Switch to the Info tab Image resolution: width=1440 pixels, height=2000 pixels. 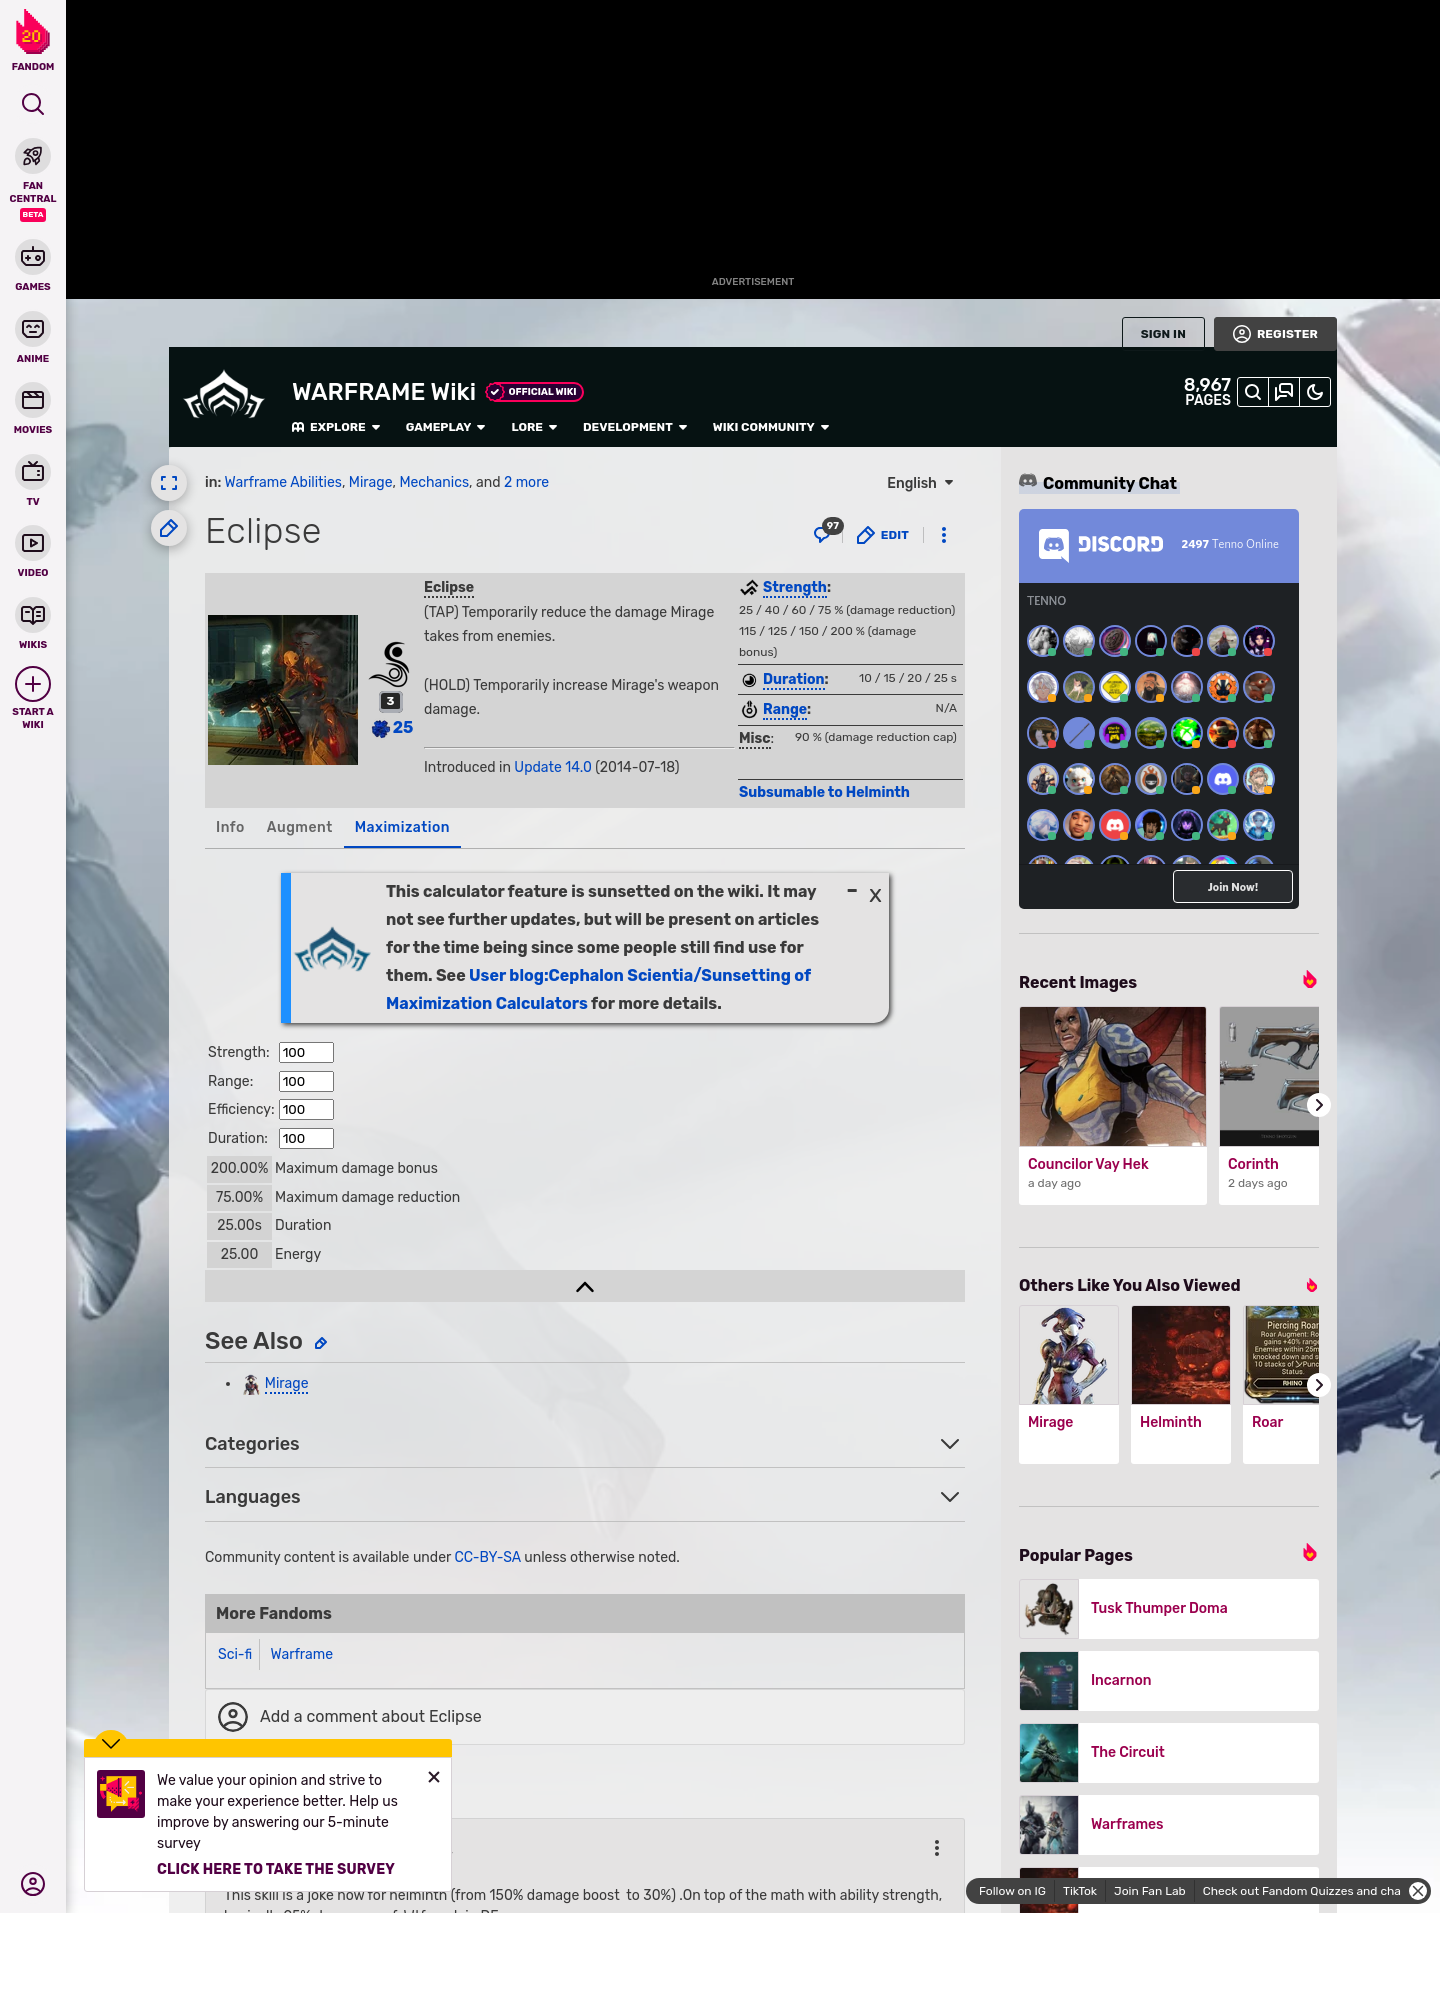pos(230,827)
